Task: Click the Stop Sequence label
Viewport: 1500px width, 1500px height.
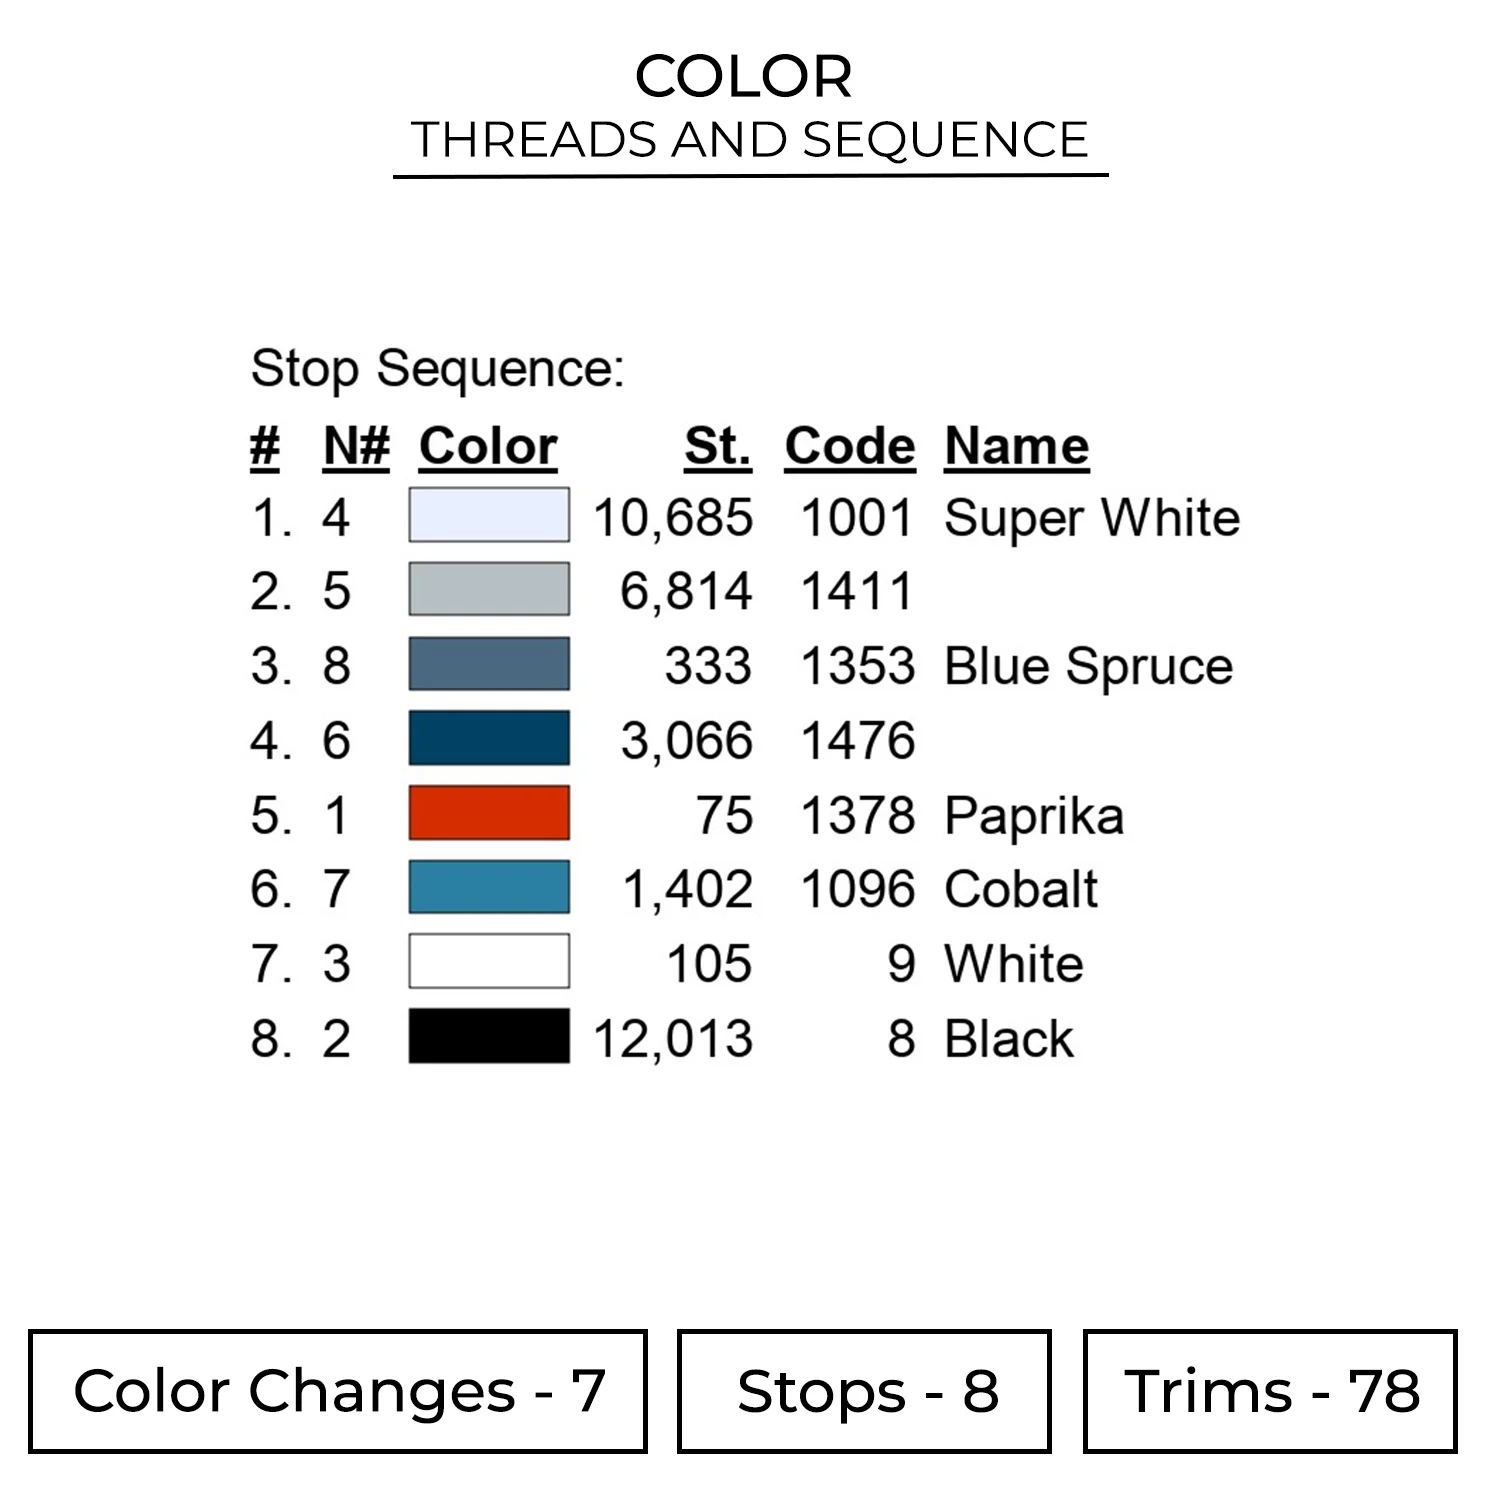Action: (437, 369)
